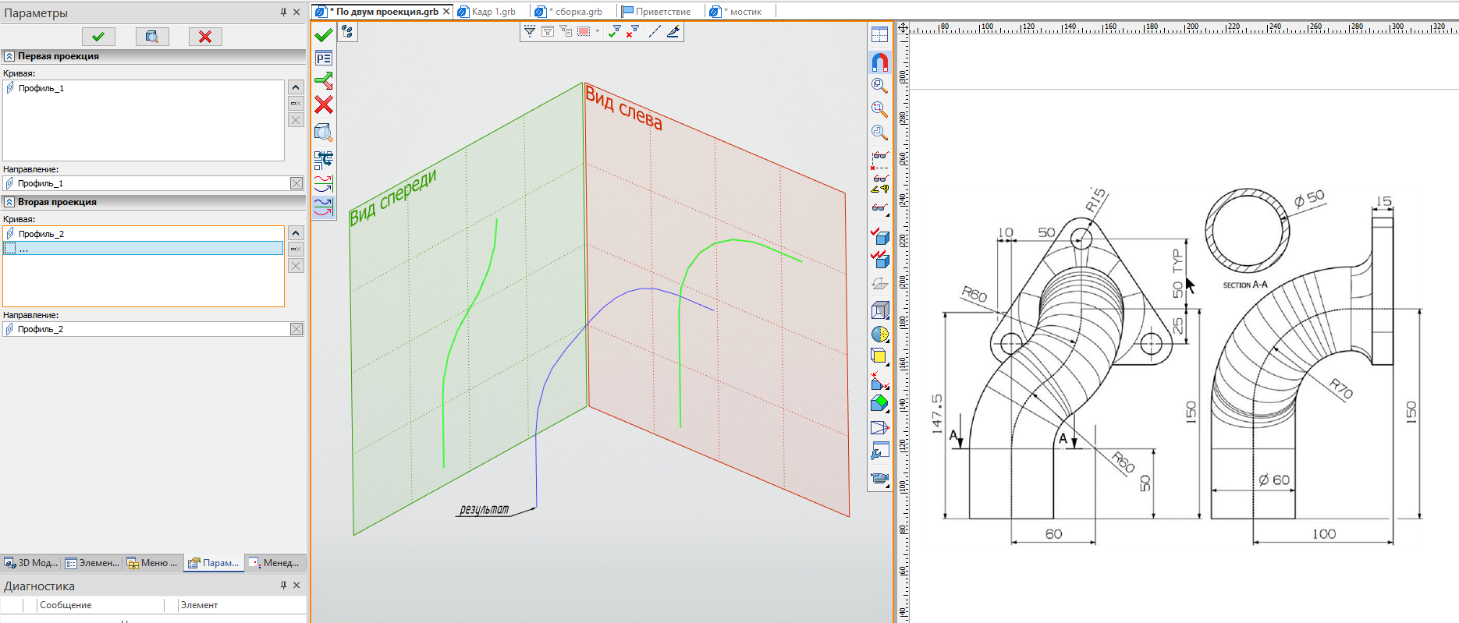The width and height of the screenshot is (1459, 623).
Task: Click green checkmark finish icon in 3D toolbar
Action: click(x=323, y=34)
